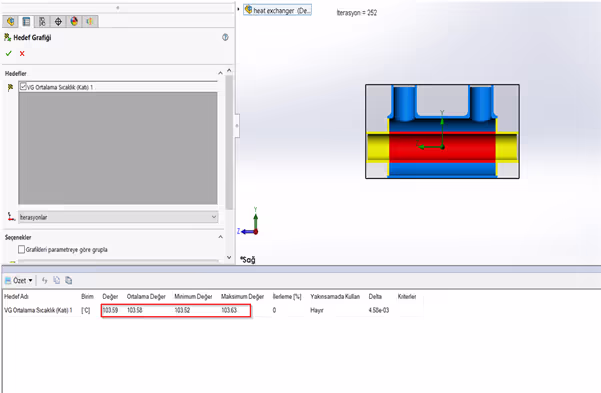
Task: Click the İlerleme [%] column header
Action: (287, 296)
